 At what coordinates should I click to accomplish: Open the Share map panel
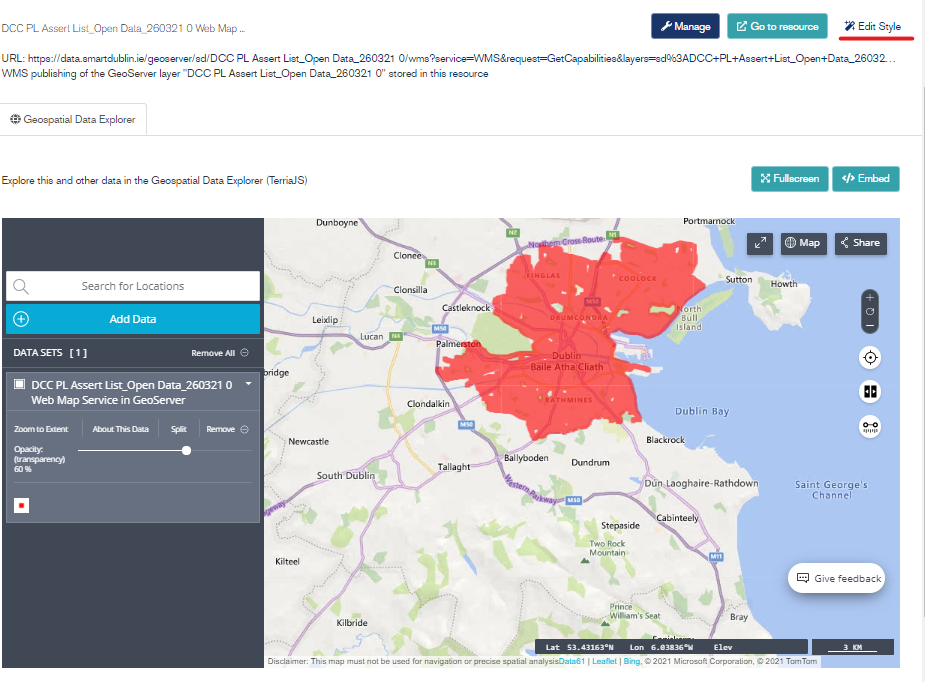click(x=860, y=243)
